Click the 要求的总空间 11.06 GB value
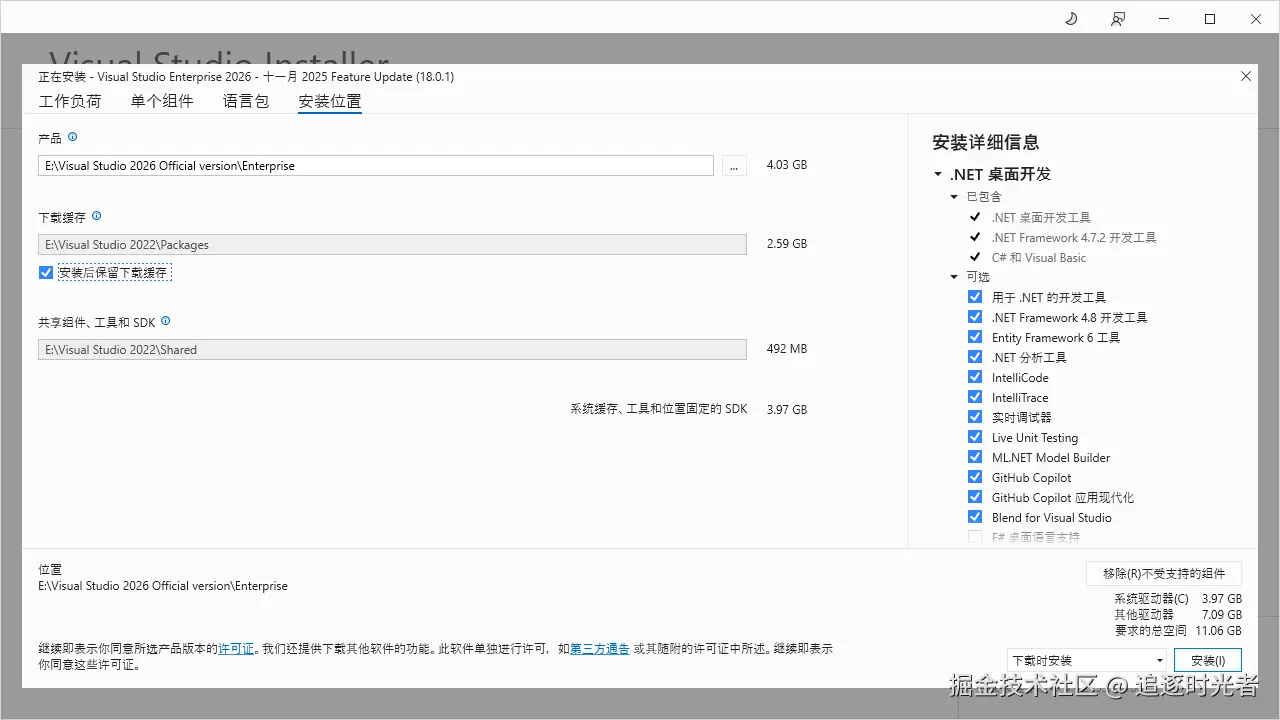This screenshot has height=720, width=1280. 1219,631
